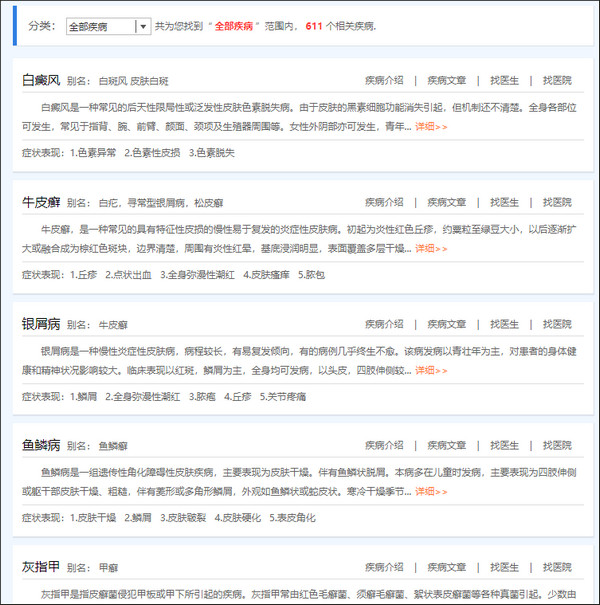Open the 鱼鳞病 disease title
The height and width of the screenshot is (605, 600).
click(41, 445)
